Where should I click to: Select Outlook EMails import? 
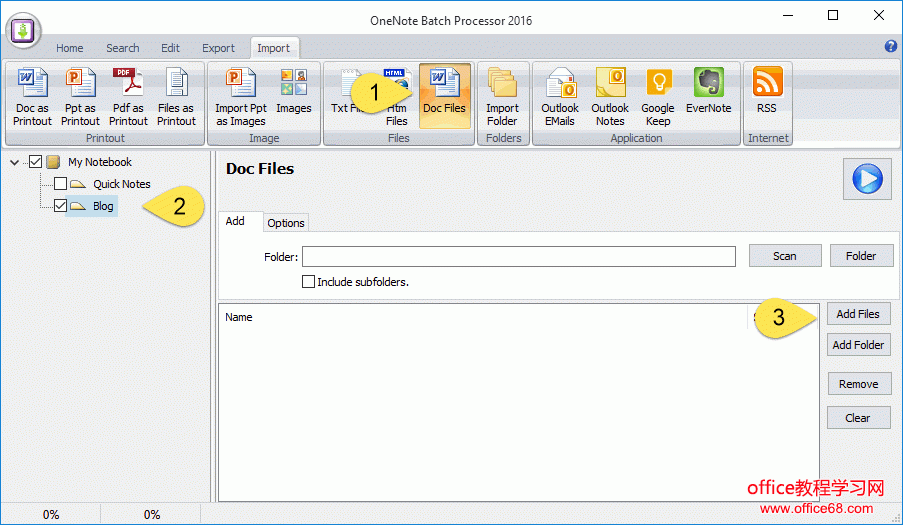click(x=560, y=96)
